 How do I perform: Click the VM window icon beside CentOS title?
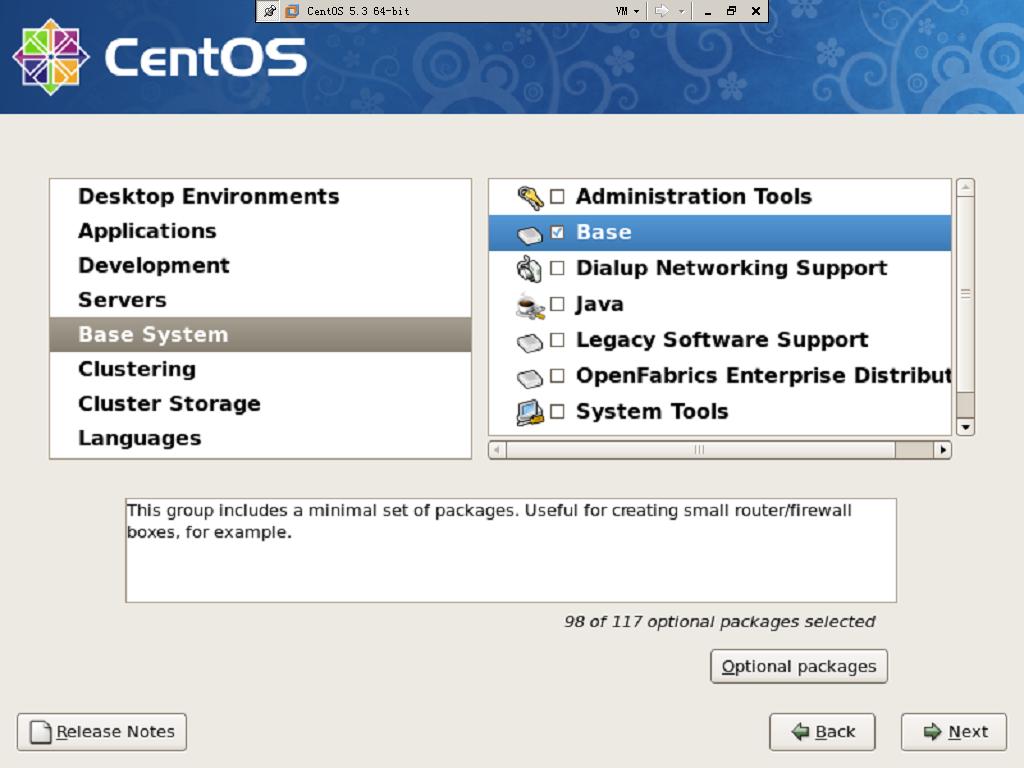coord(292,11)
